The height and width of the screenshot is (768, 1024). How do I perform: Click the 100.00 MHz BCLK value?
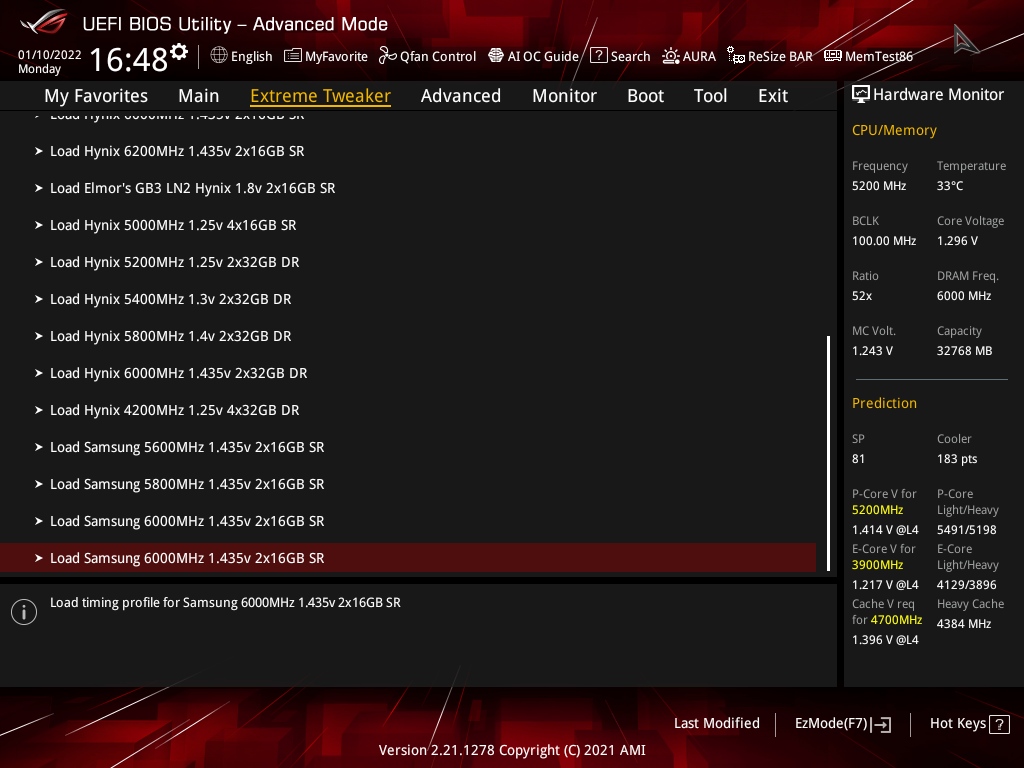click(884, 241)
